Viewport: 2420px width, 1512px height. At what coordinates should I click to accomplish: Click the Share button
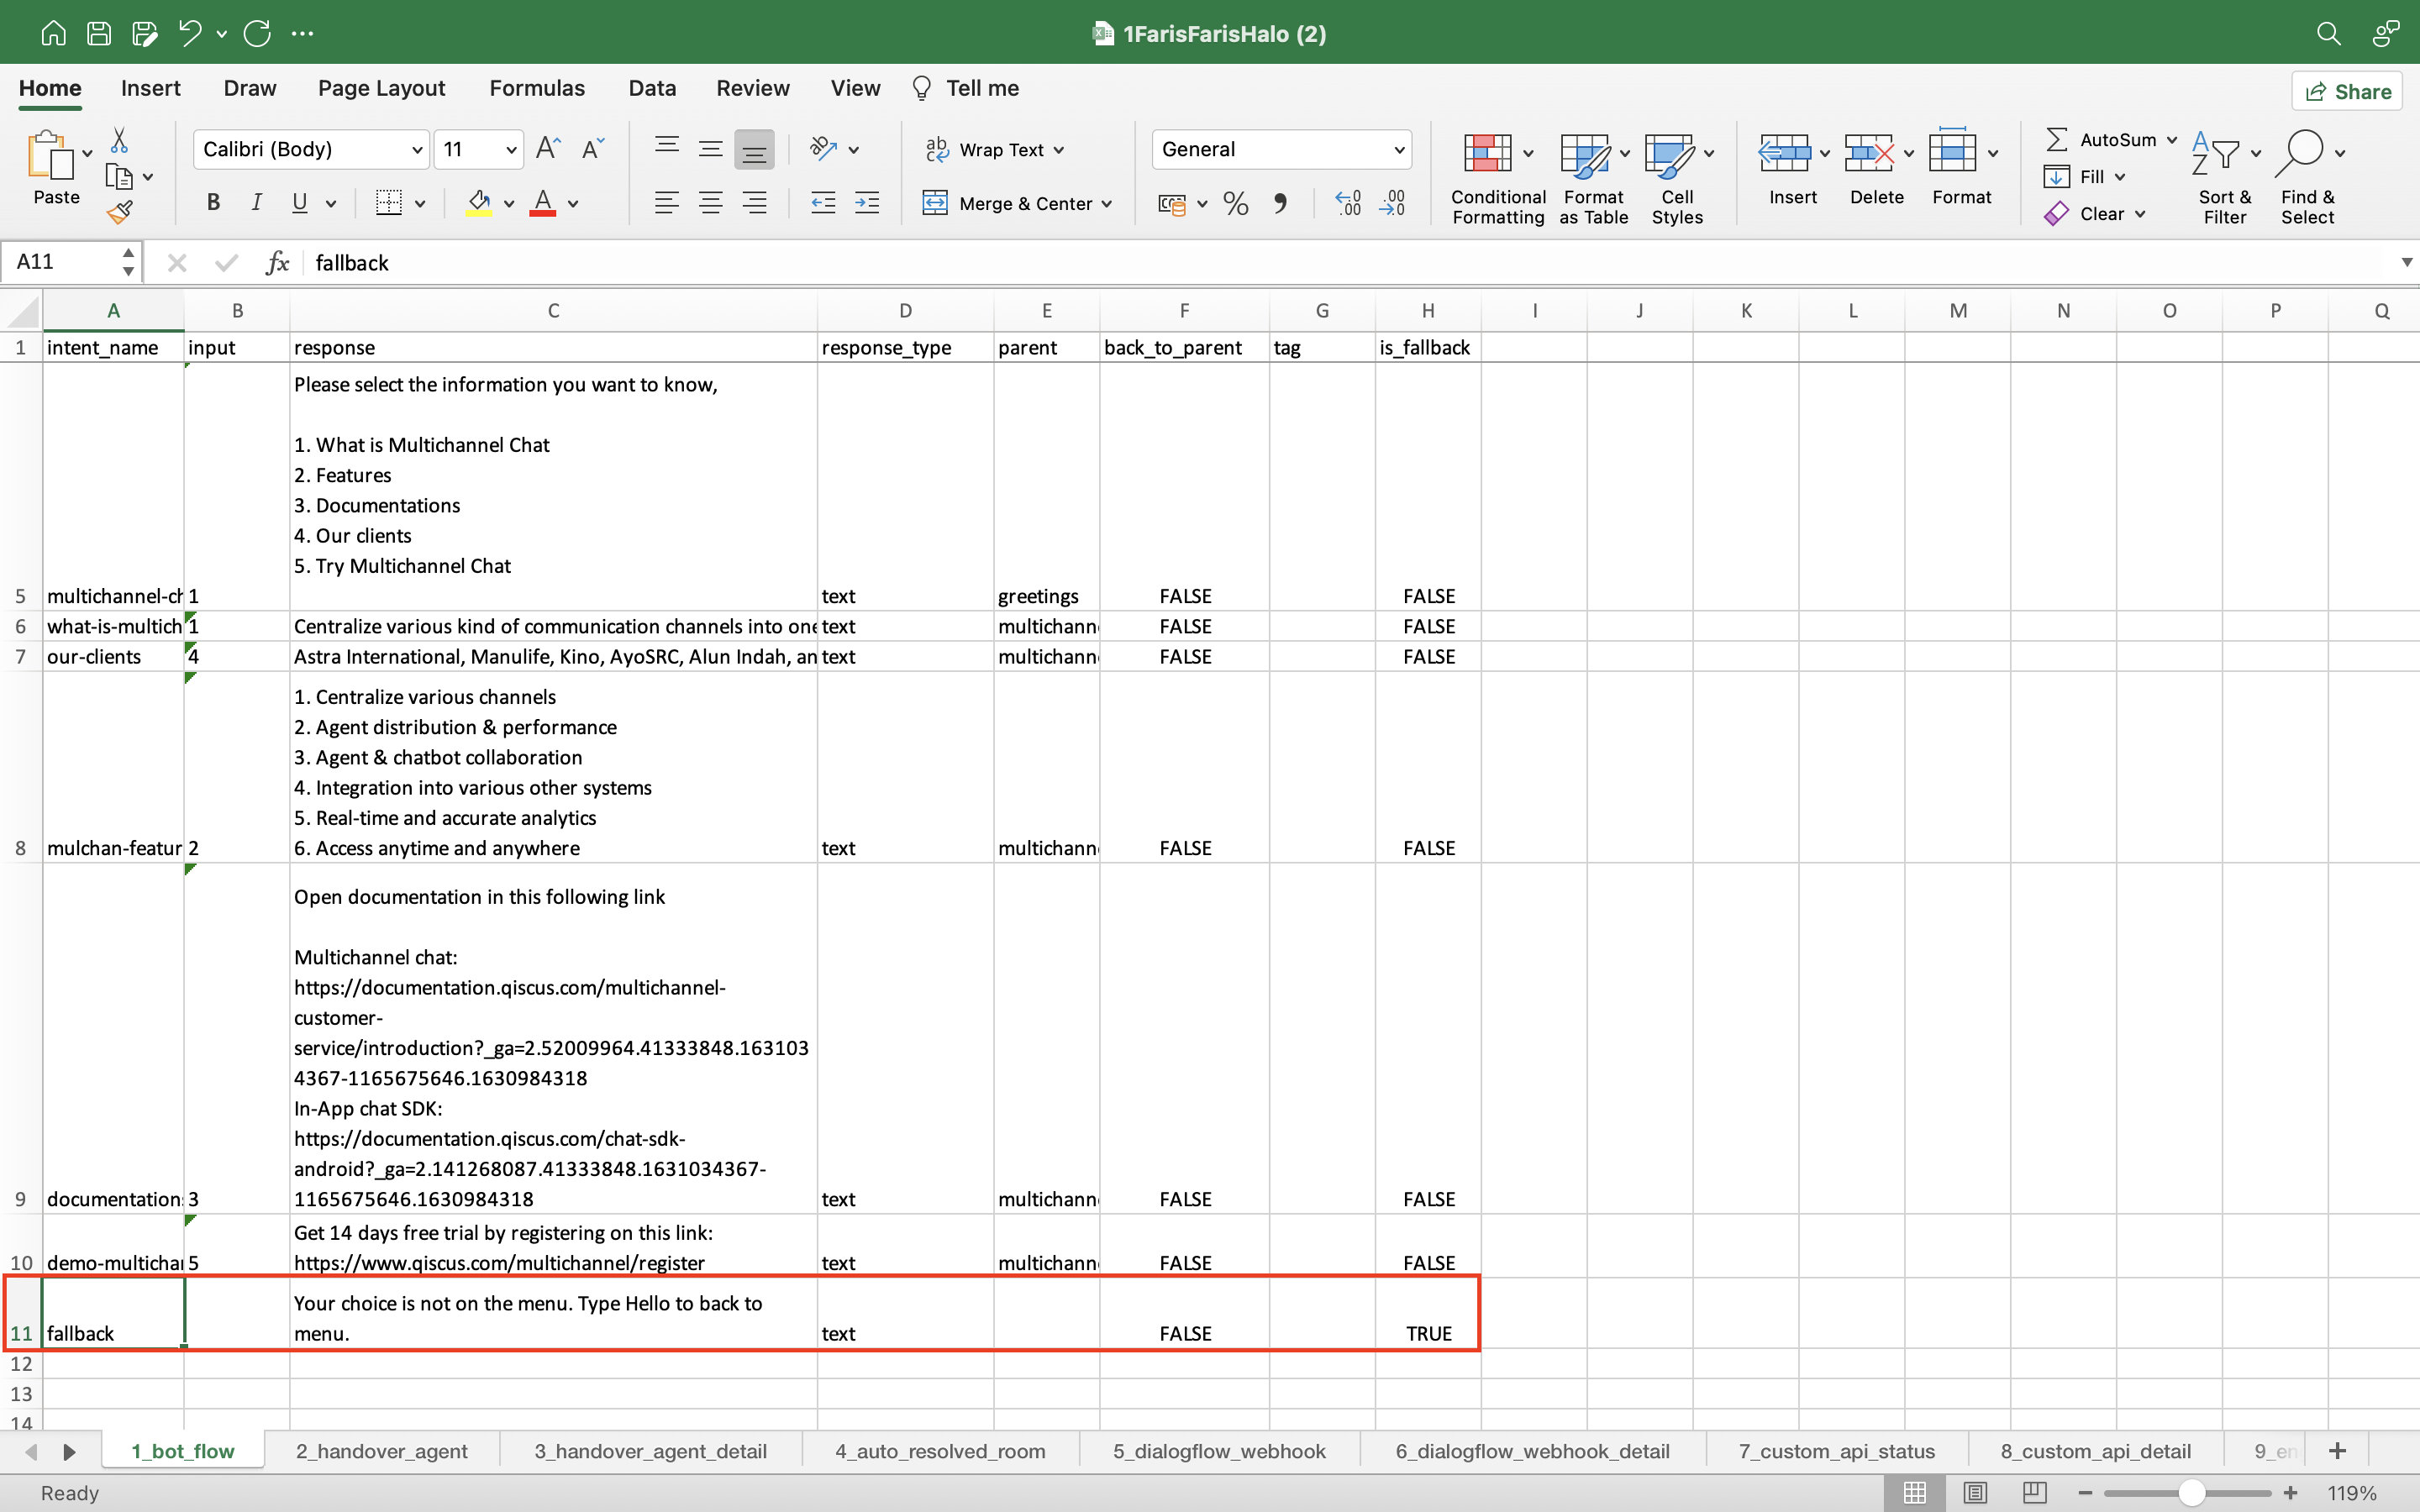click(2347, 92)
